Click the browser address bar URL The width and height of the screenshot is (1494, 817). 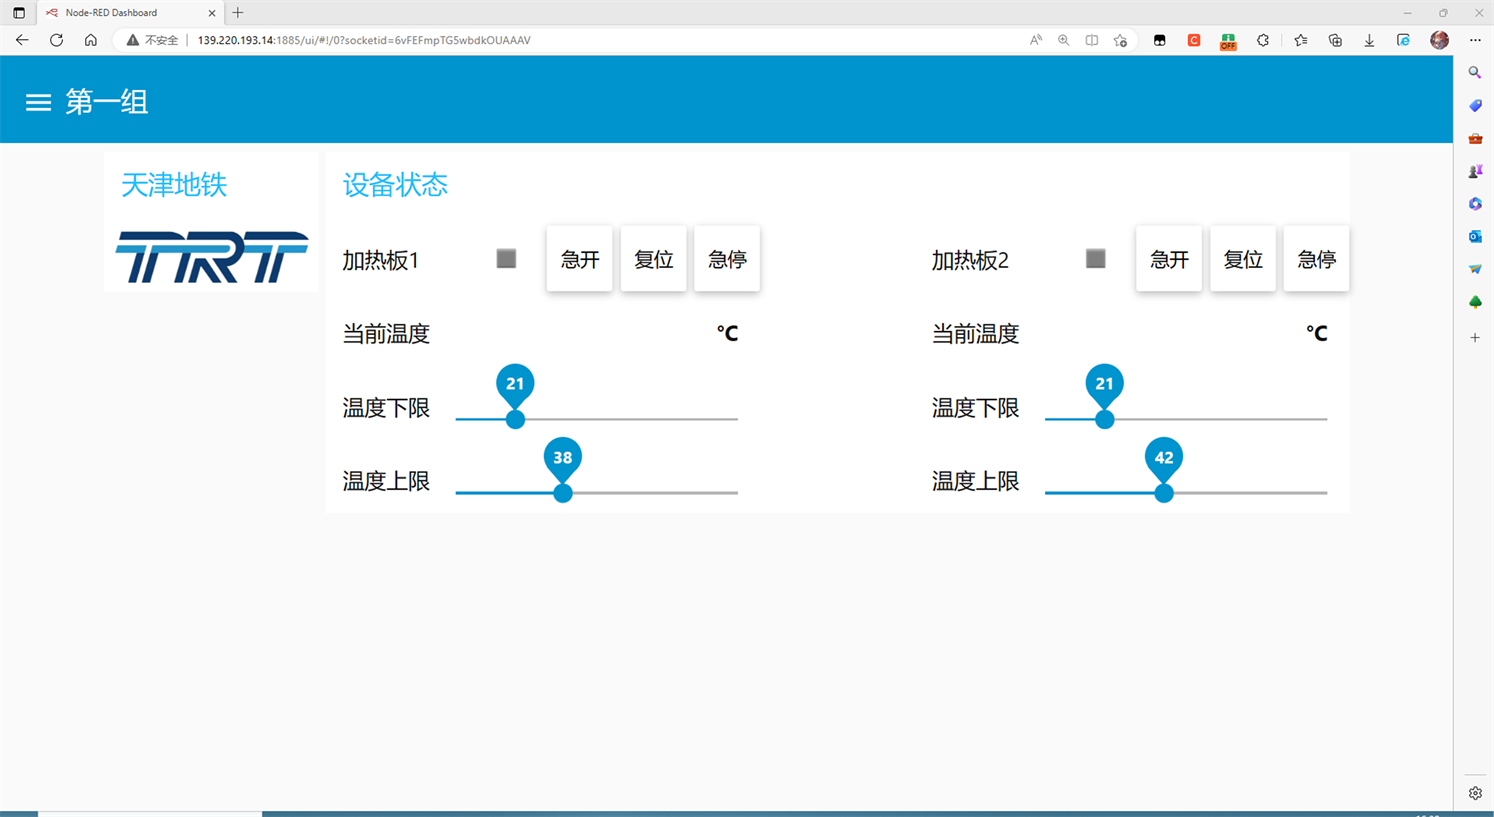[x=364, y=40]
